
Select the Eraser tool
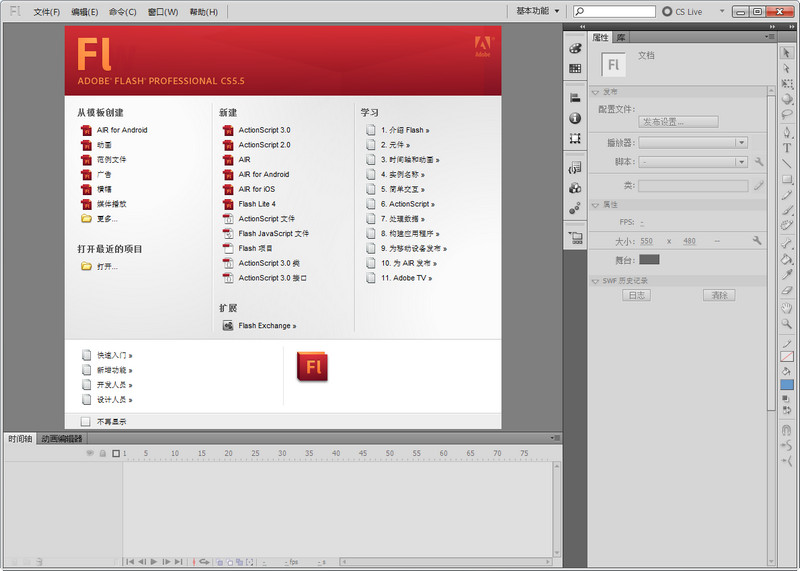[x=787, y=290]
